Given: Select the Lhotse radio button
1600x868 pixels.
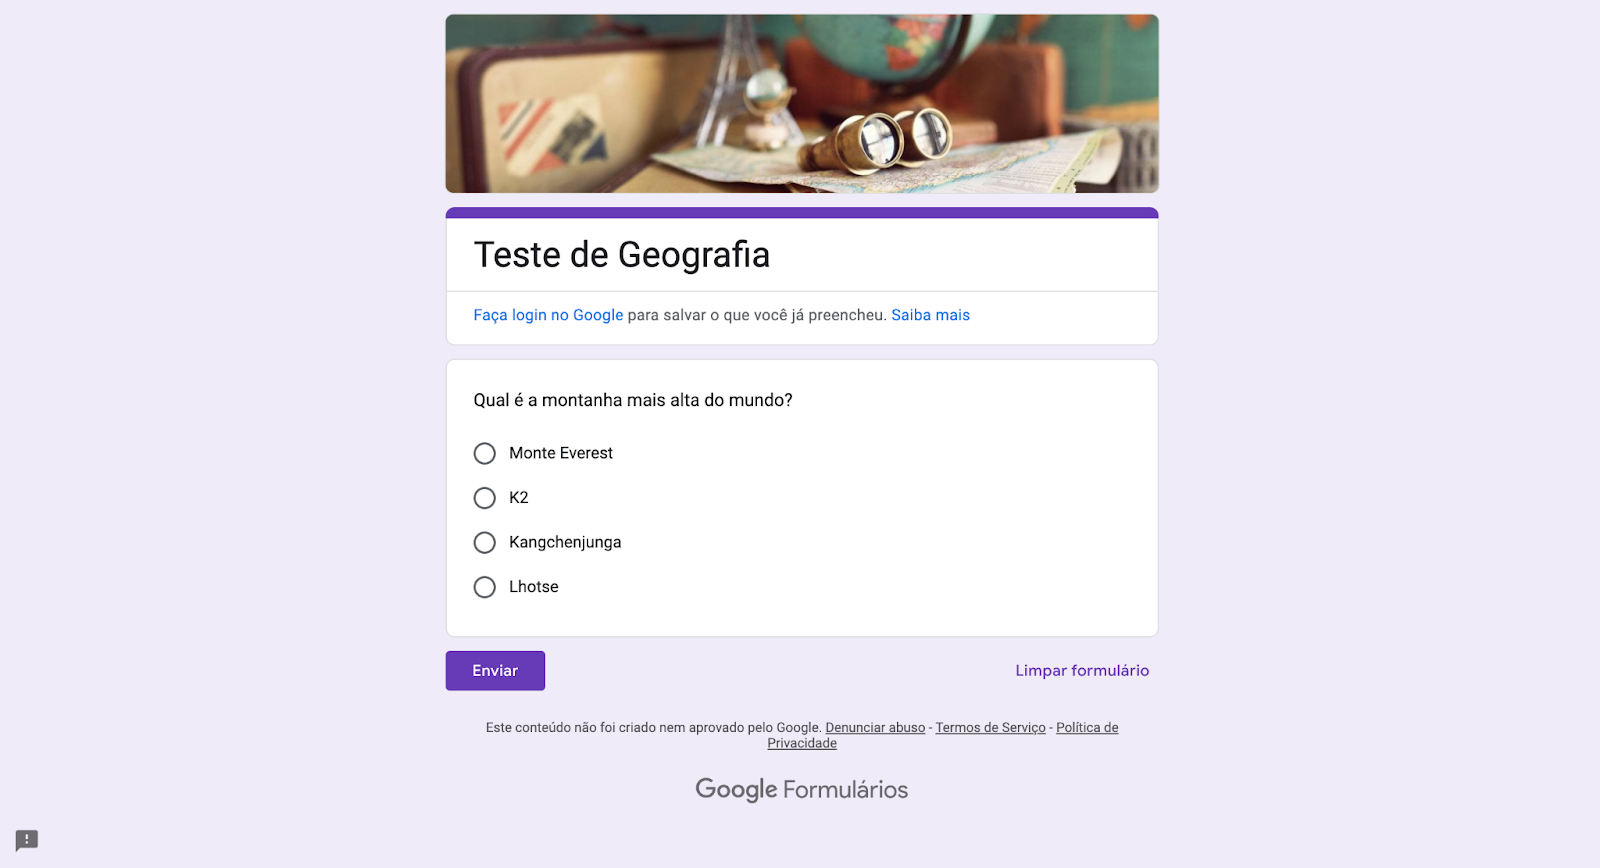Looking at the screenshot, I should tap(484, 587).
